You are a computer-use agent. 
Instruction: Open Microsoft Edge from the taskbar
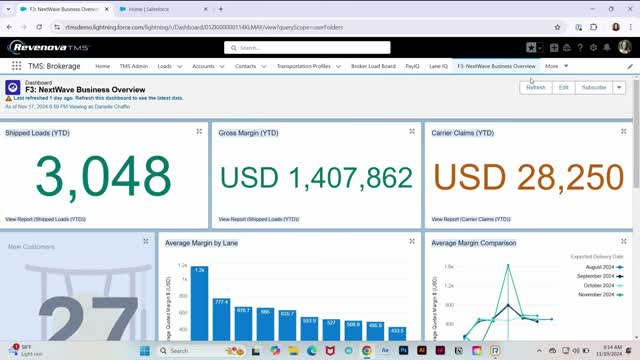pos(312,351)
